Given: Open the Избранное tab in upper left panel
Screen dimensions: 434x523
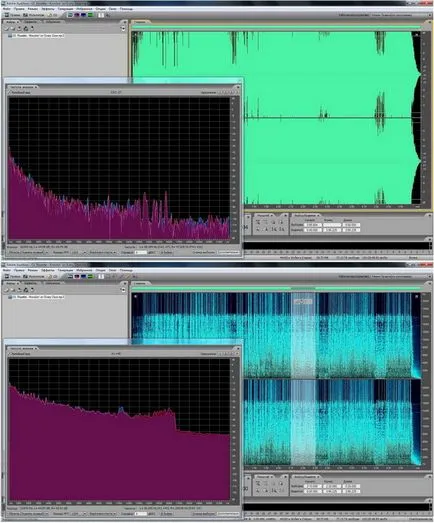Looking at the screenshot, I should click(x=52, y=22).
